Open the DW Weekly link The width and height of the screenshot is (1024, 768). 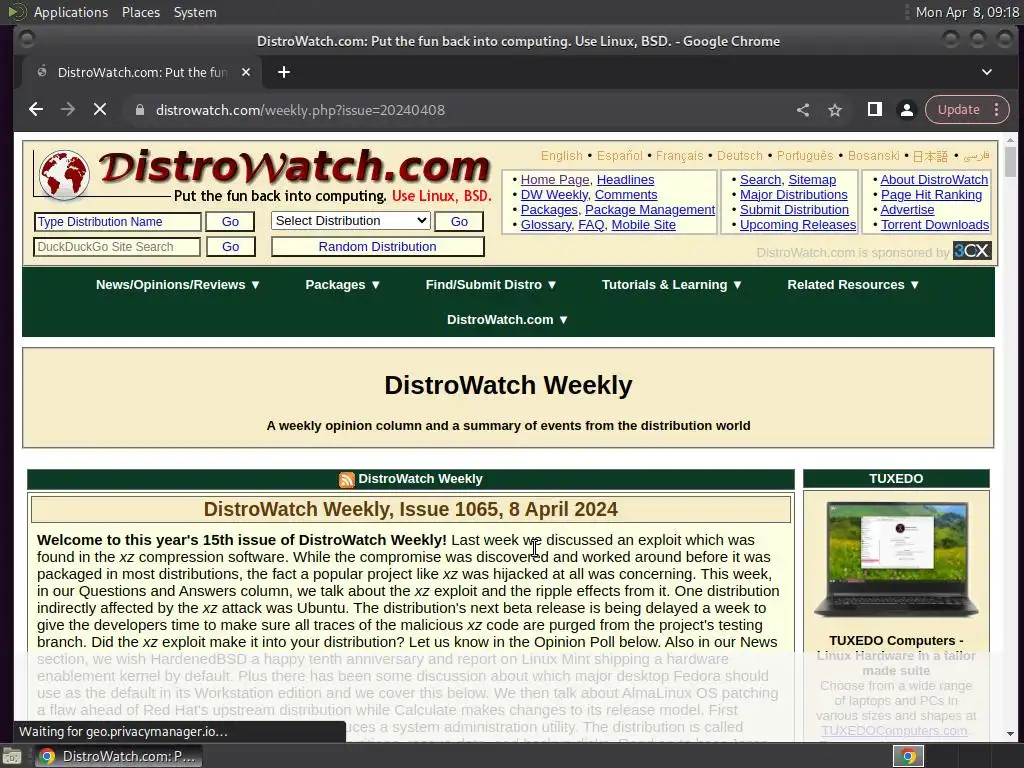point(554,195)
